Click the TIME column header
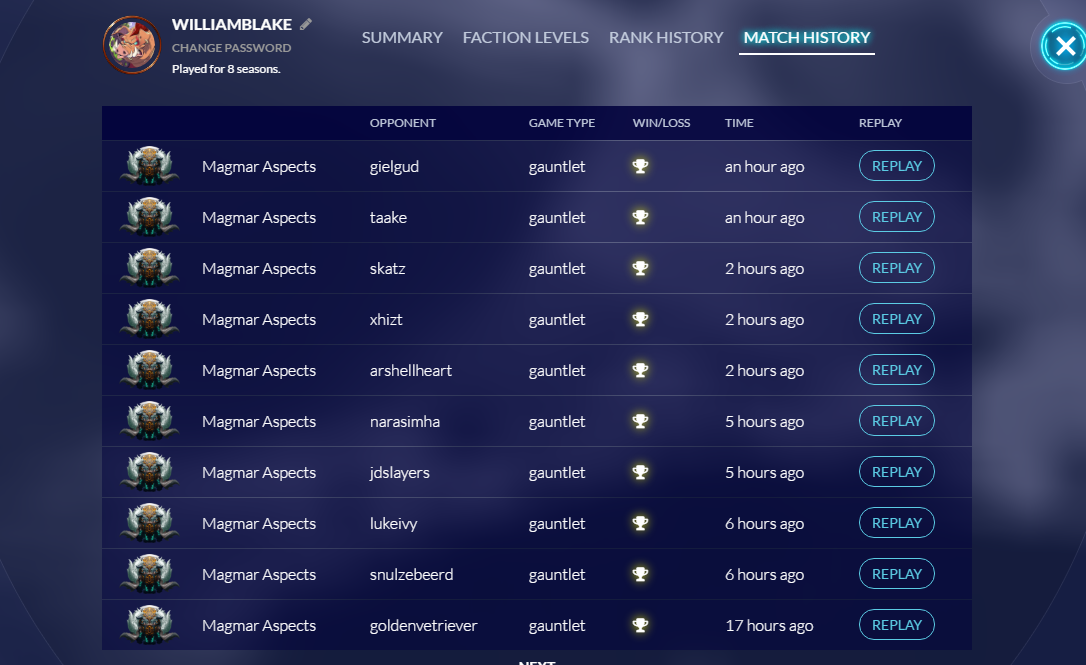The width and height of the screenshot is (1086, 665). [x=739, y=123]
